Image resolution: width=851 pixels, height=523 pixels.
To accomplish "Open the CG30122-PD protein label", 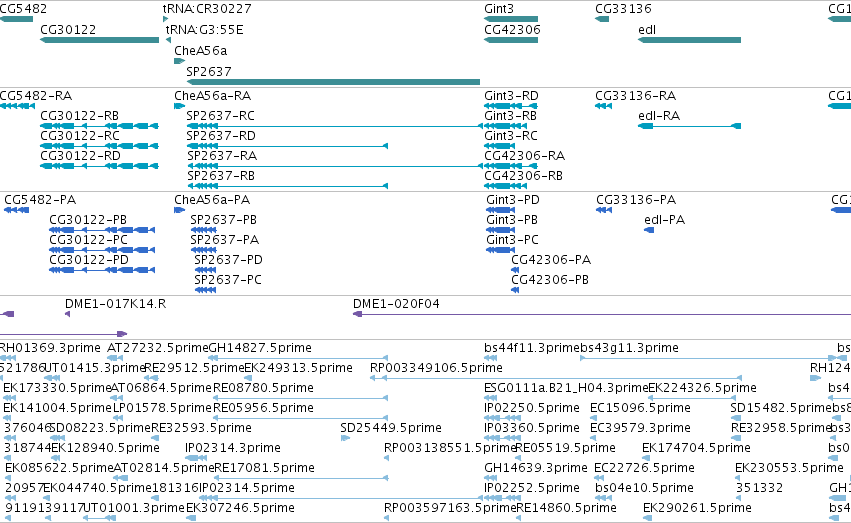I will pos(89,260).
